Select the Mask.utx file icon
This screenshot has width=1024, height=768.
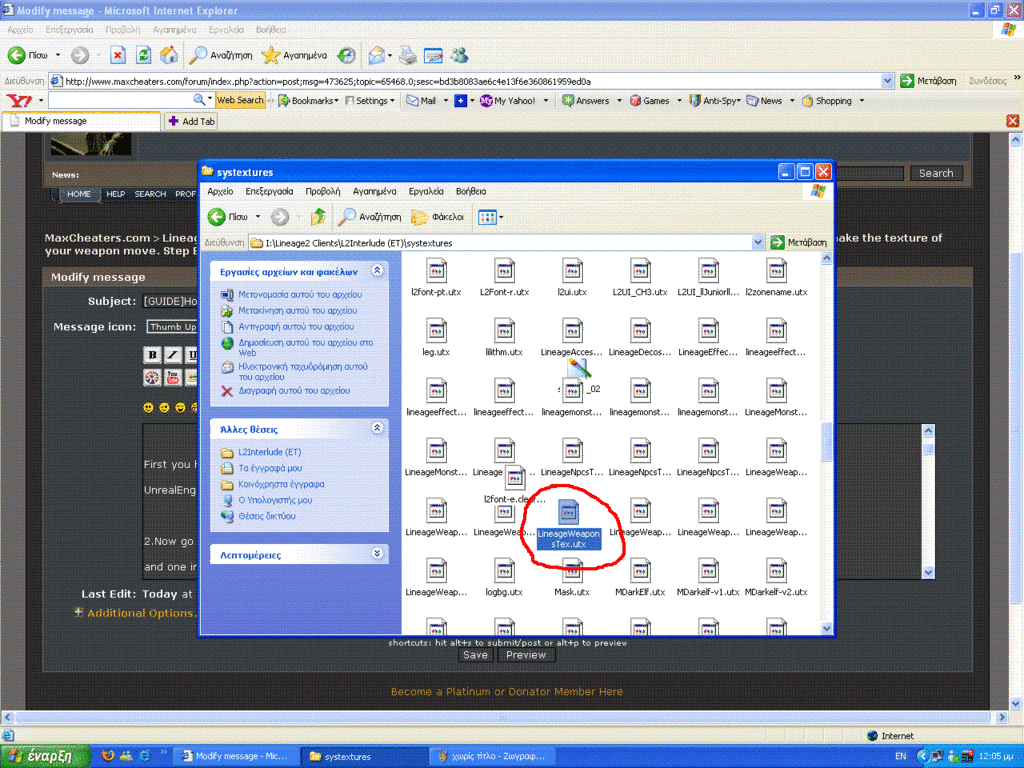(x=572, y=571)
